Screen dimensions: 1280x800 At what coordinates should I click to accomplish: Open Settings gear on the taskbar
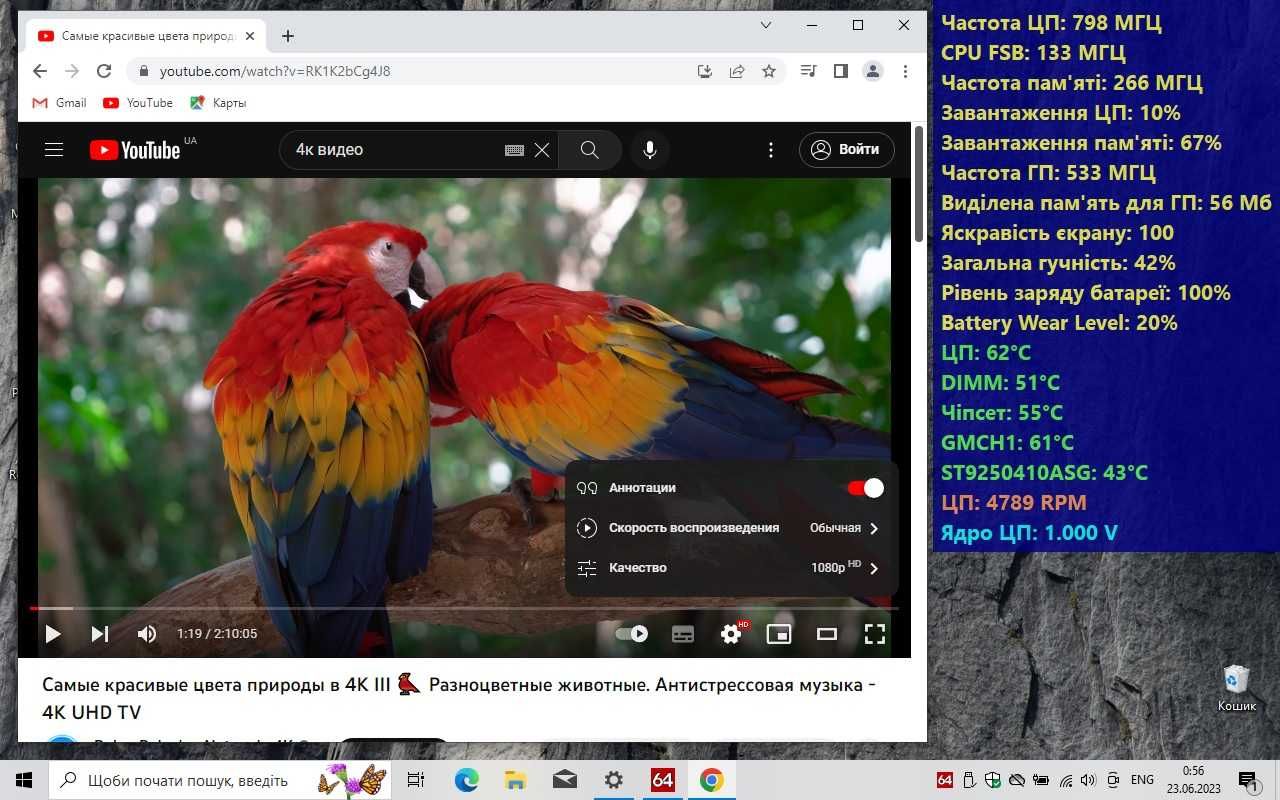click(x=613, y=780)
